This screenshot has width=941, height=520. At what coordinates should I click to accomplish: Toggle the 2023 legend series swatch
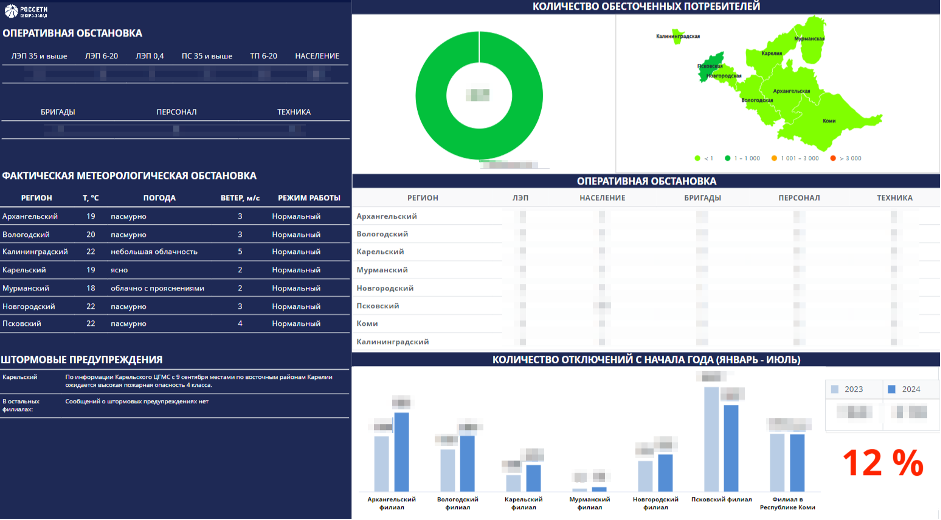(x=834, y=389)
